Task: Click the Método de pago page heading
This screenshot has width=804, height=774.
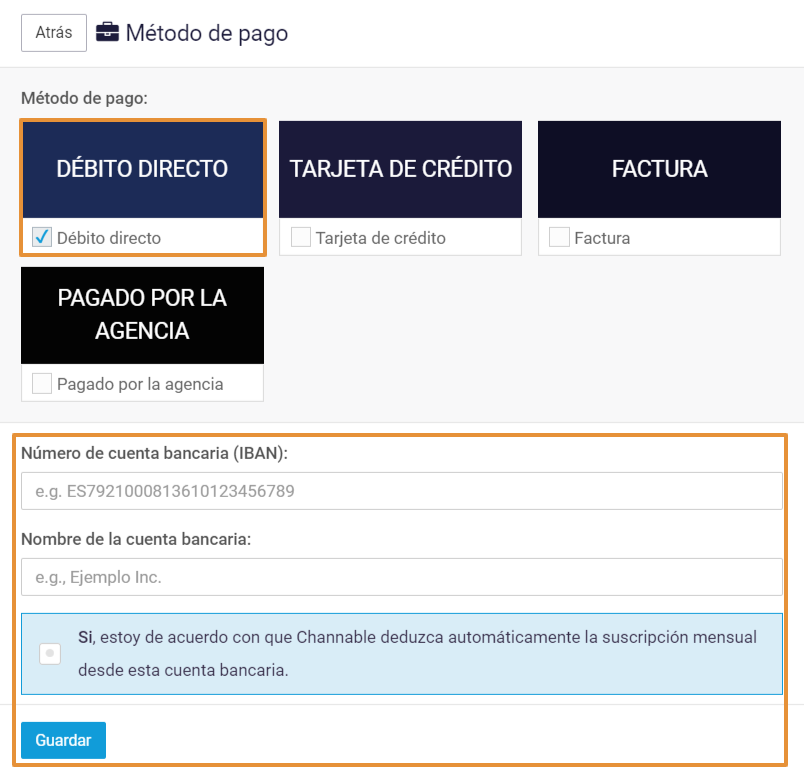Action: pos(207,33)
